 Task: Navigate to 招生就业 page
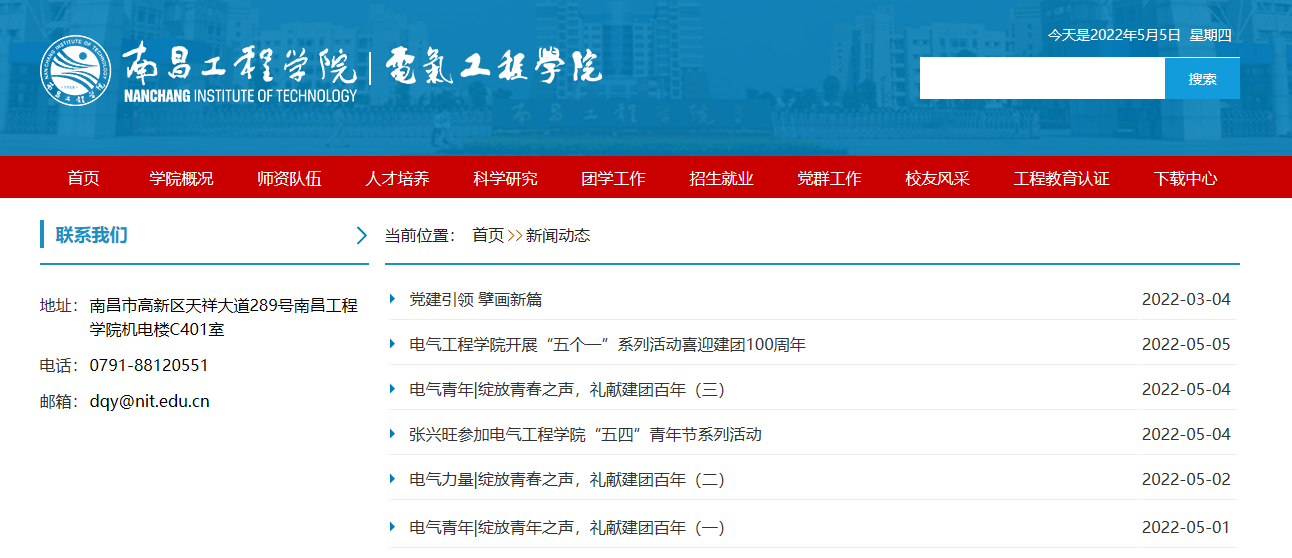coord(721,179)
